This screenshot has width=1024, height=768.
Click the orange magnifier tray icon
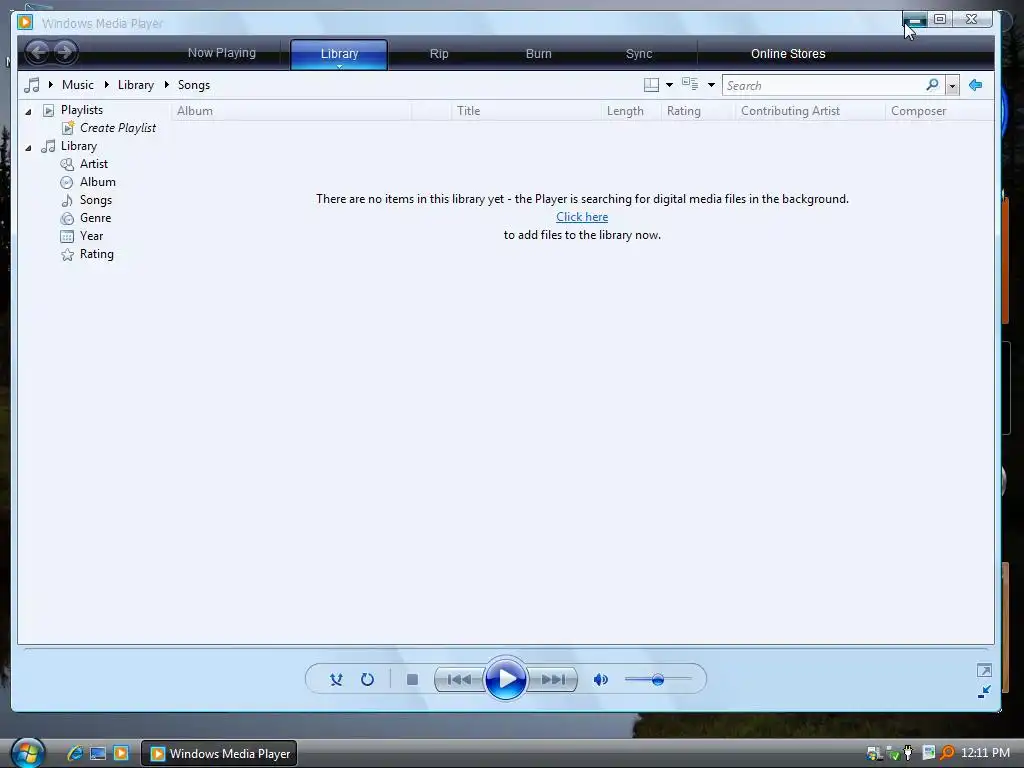(946, 753)
